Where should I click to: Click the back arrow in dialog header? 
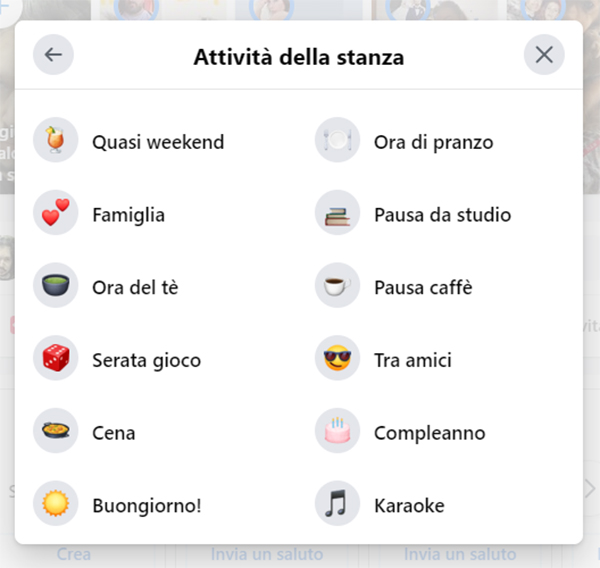click(53, 55)
